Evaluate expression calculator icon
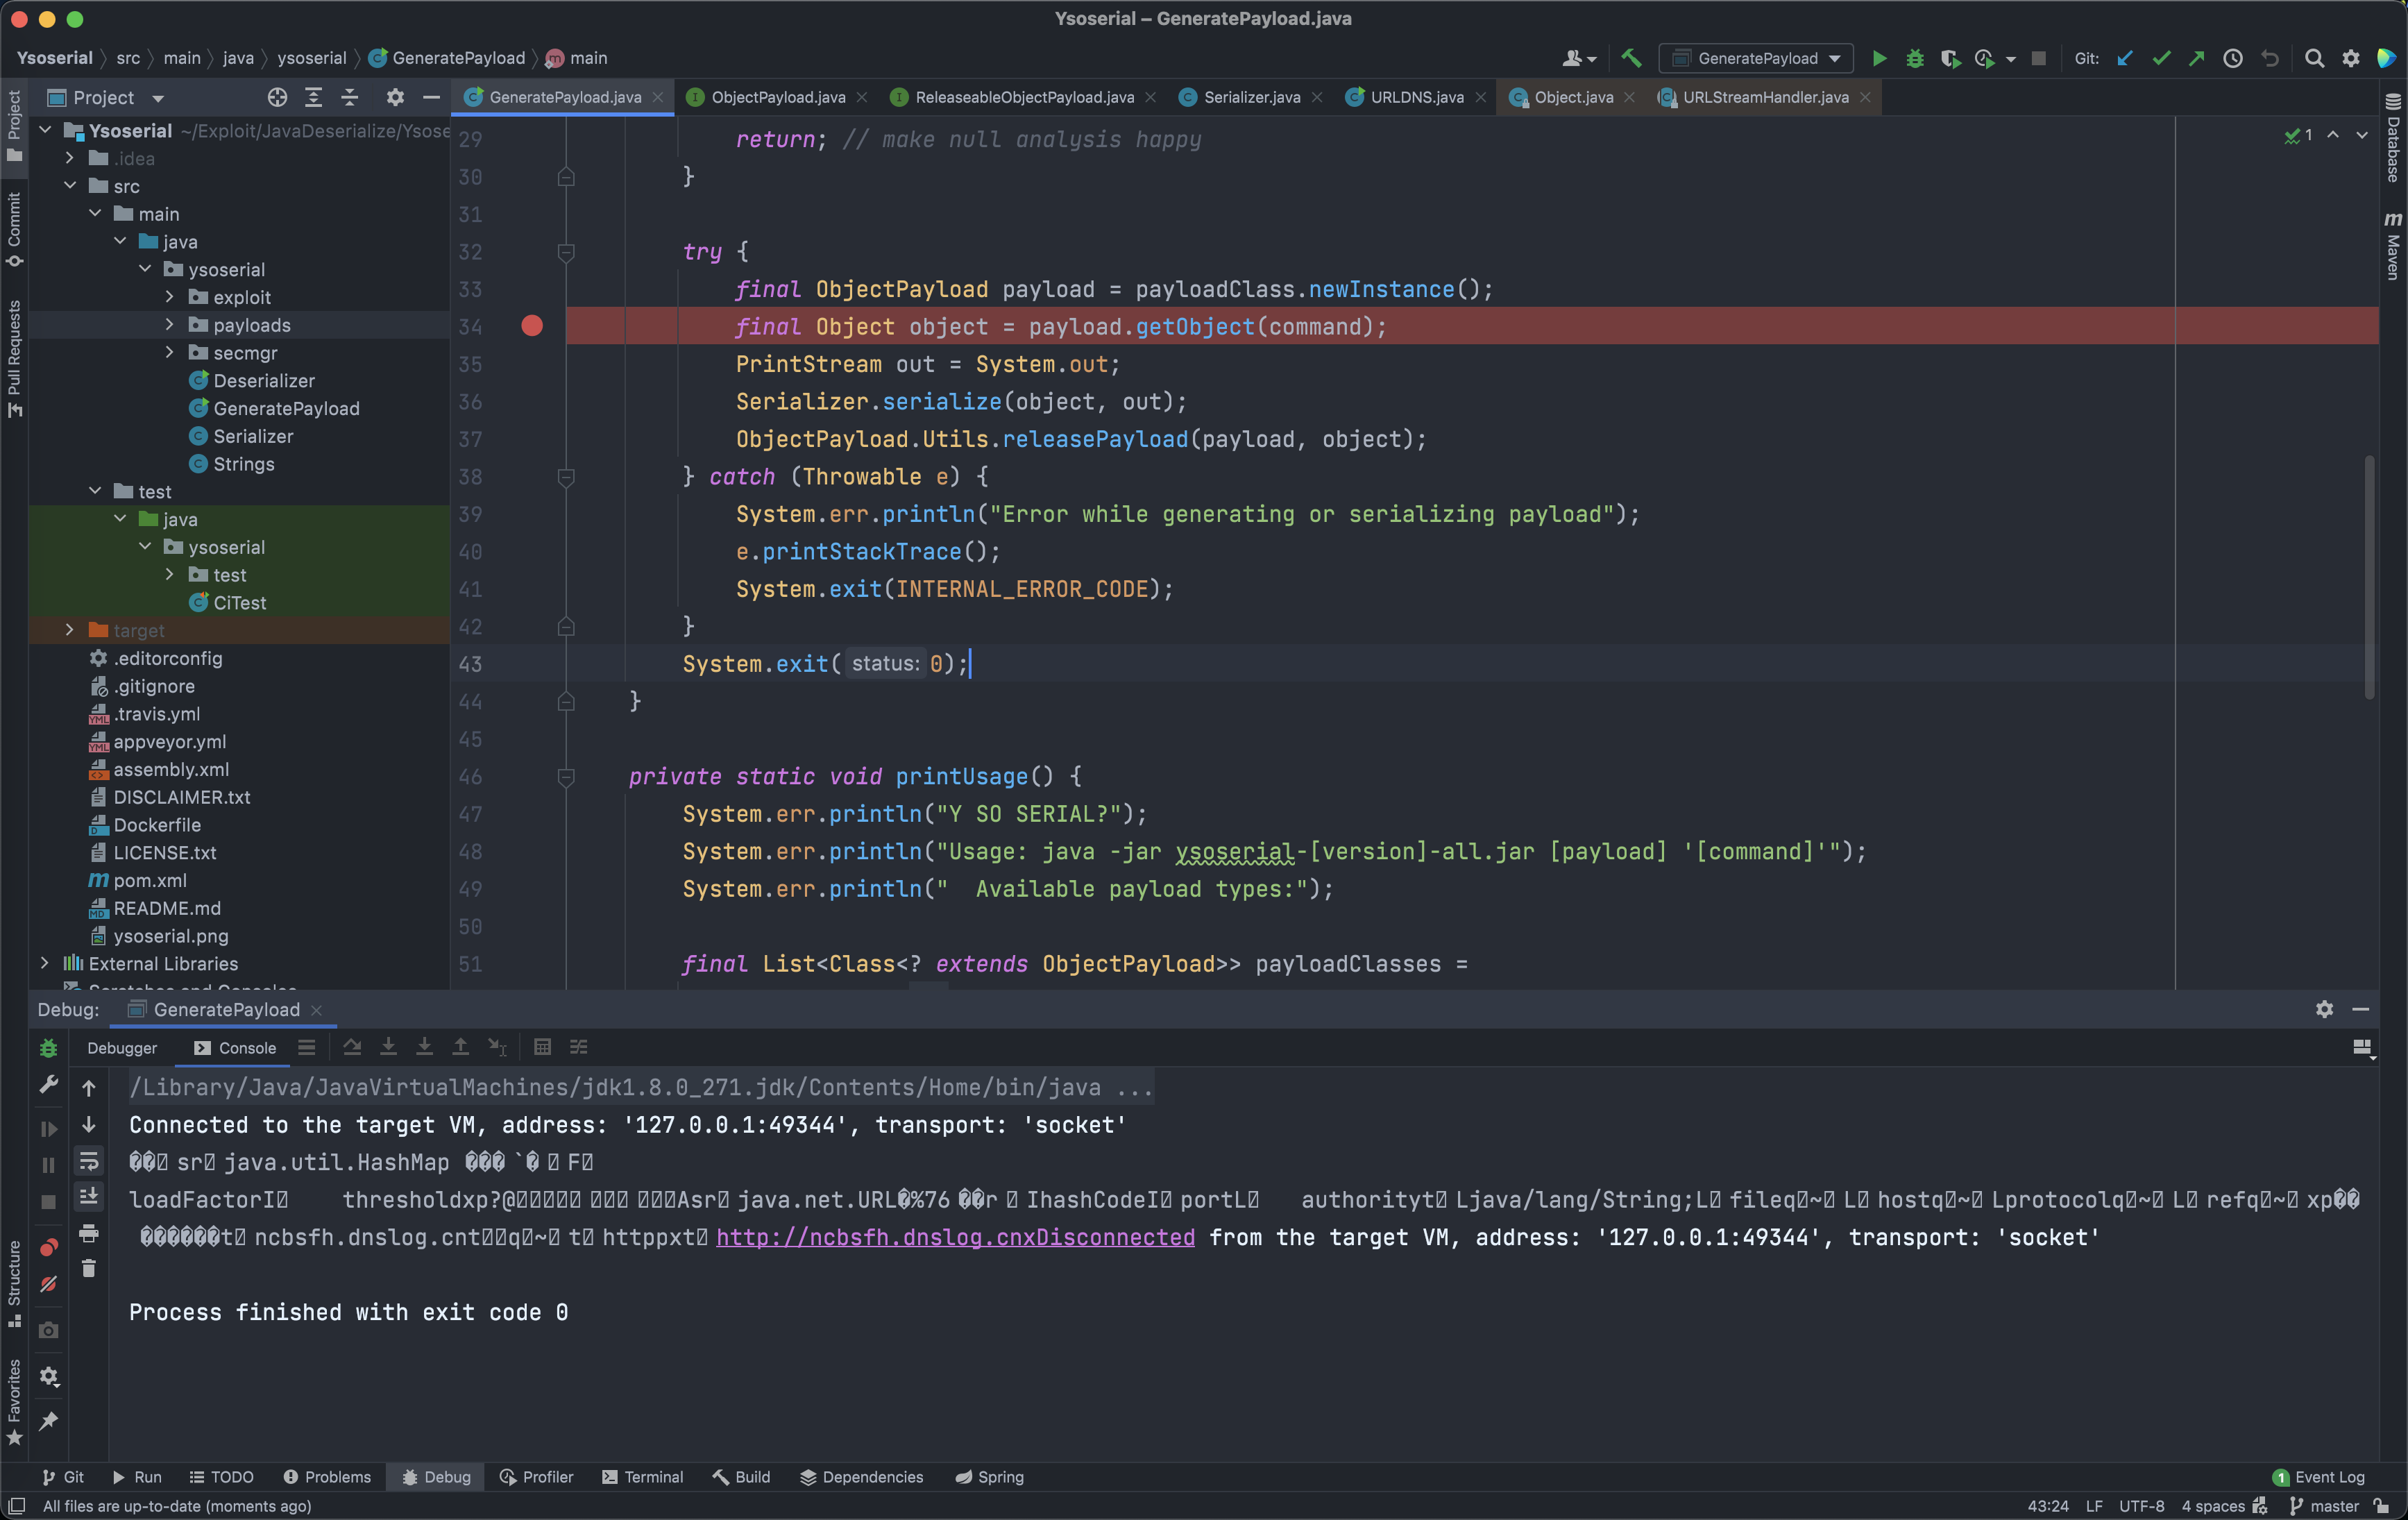 [x=542, y=1047]
